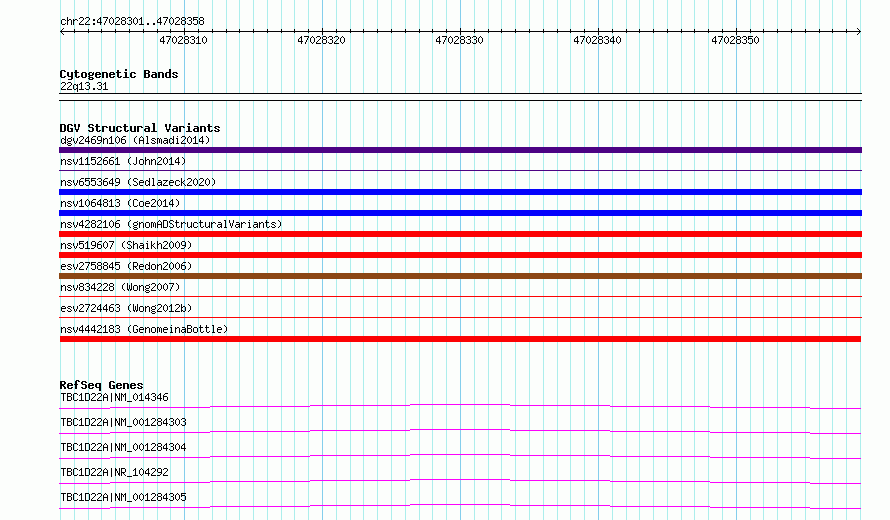Click the magenta intron line below NM_014346
This screenshot has height=520, width=890.
click(460, 405)
